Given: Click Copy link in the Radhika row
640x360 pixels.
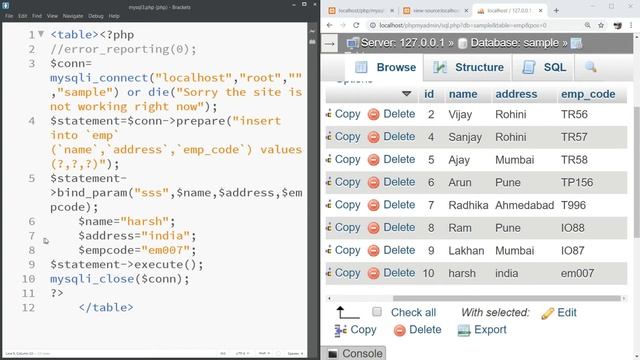Looking at the screenshot, I should coord(347,205).
